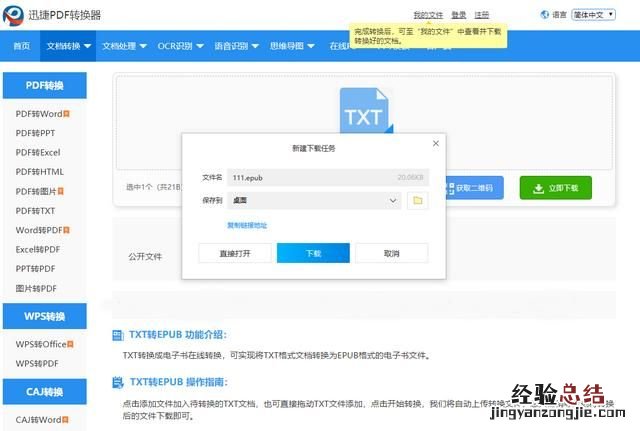Select Word转PDF in sidebar
Screen dimensions: 640x431
[39, 230]
